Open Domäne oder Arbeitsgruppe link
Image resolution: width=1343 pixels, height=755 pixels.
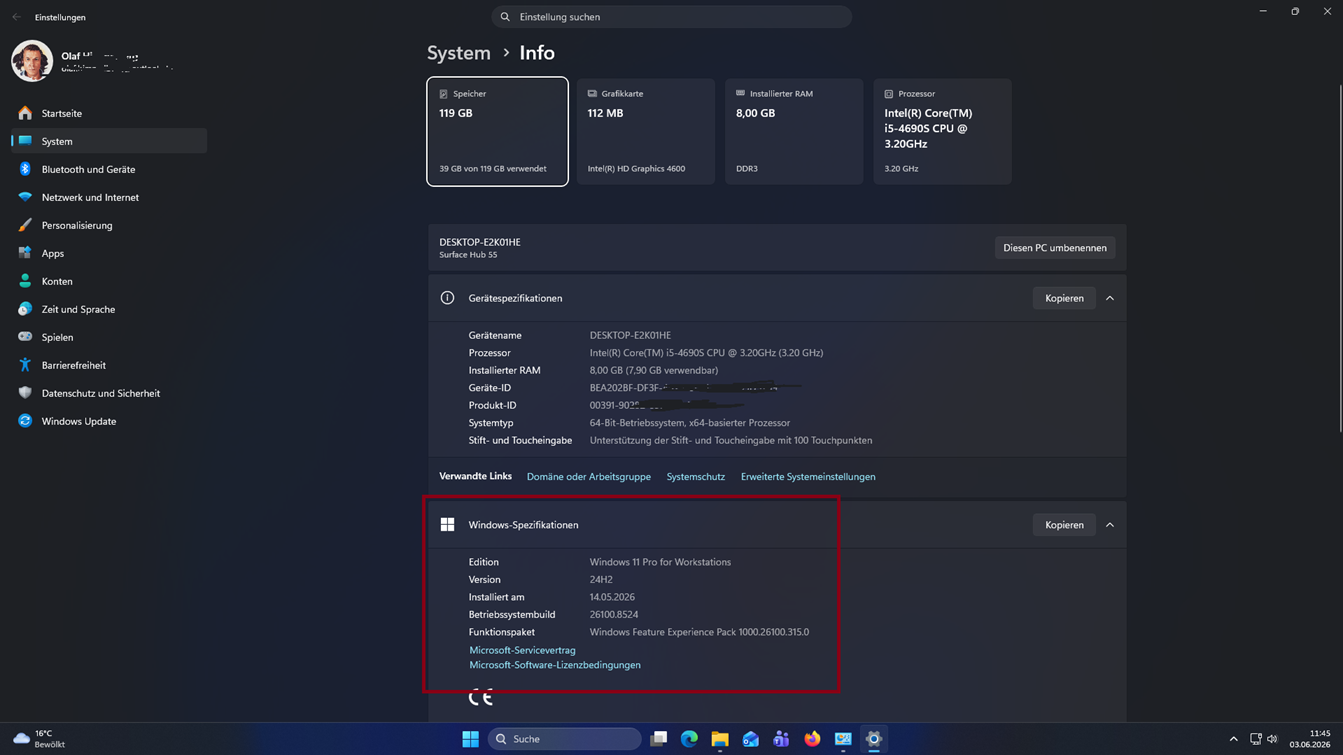[x=589, y=477]
